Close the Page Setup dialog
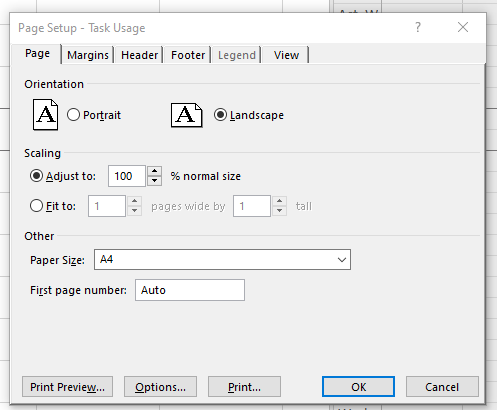Viewport: 497px width, 410px height. tap(463, 27)
